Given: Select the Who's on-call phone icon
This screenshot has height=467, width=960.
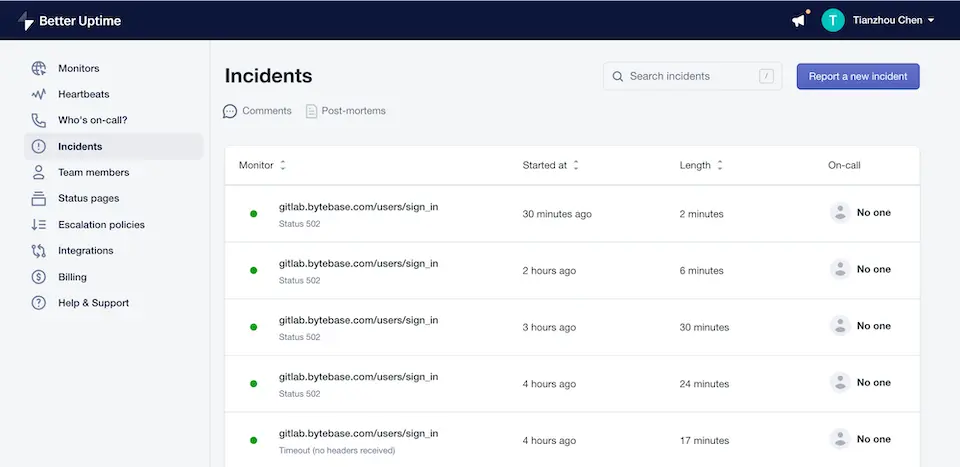Looking at the screenshot, I should click(39, 120).
